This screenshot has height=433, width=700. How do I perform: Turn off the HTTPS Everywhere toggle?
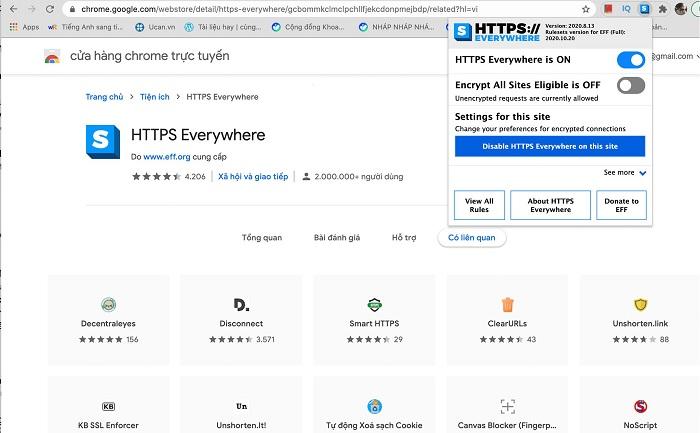coord(631,60)
